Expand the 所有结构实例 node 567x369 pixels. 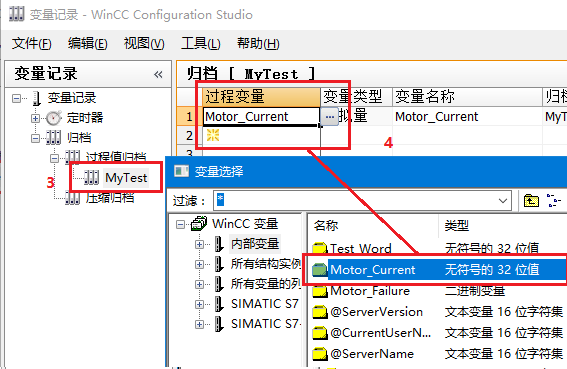pos(199,264)
